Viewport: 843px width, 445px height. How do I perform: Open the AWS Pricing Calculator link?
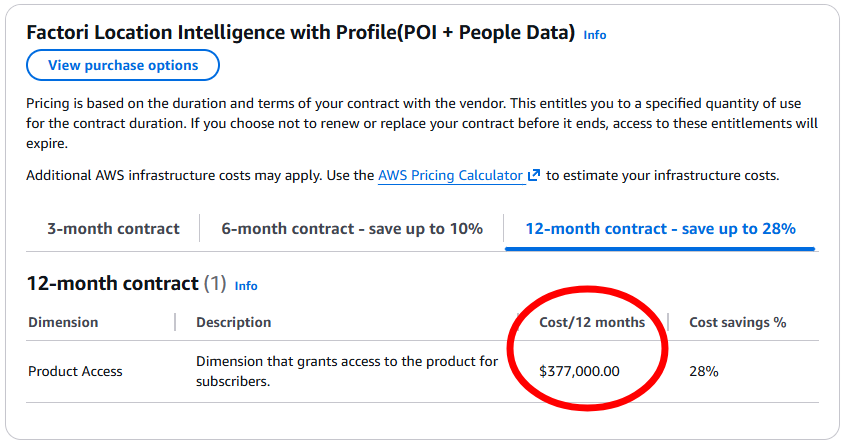click(x=451, y=175)
